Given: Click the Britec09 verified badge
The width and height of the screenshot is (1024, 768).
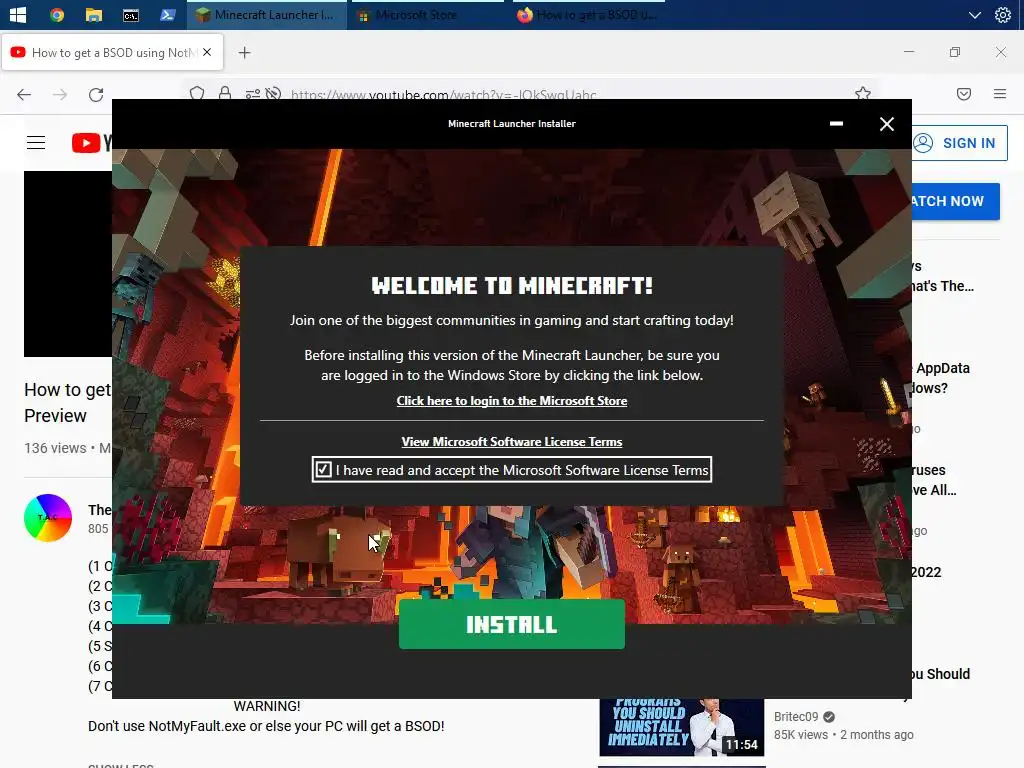Looking at the screenshot, I should [x=829, y=717].
